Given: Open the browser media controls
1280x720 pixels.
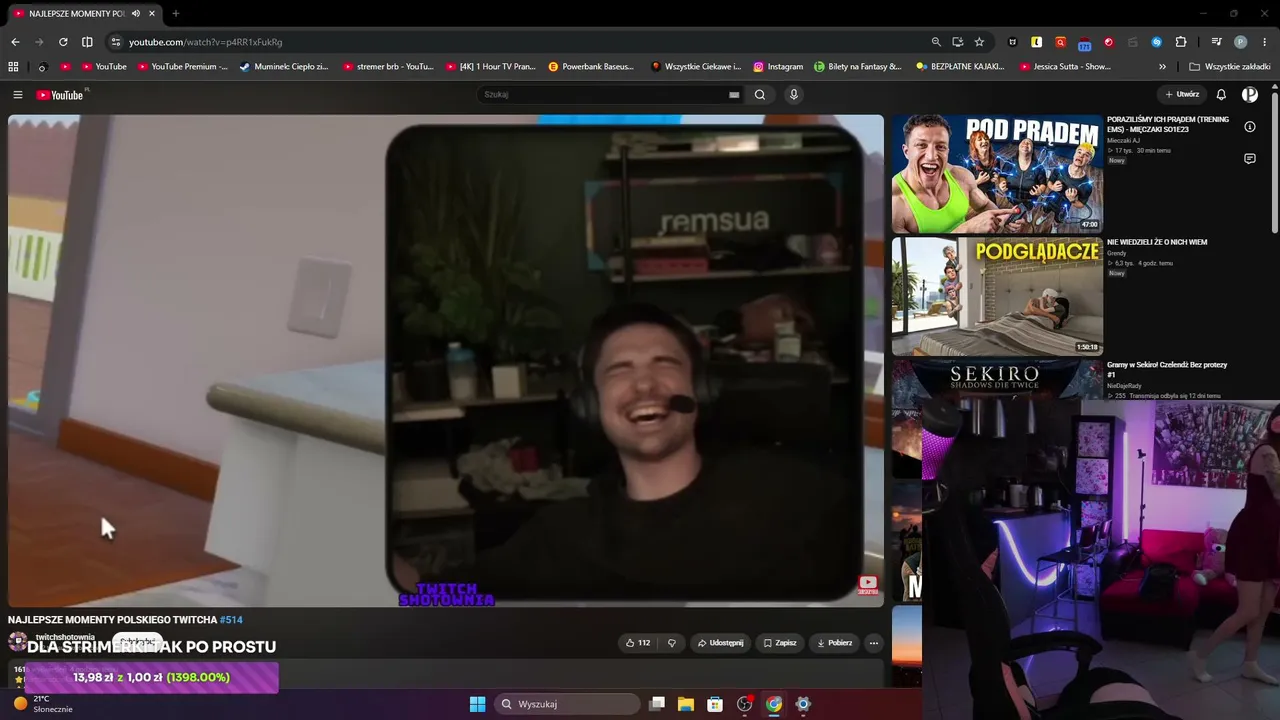Looking at the screenshot, I should 1216,42.
